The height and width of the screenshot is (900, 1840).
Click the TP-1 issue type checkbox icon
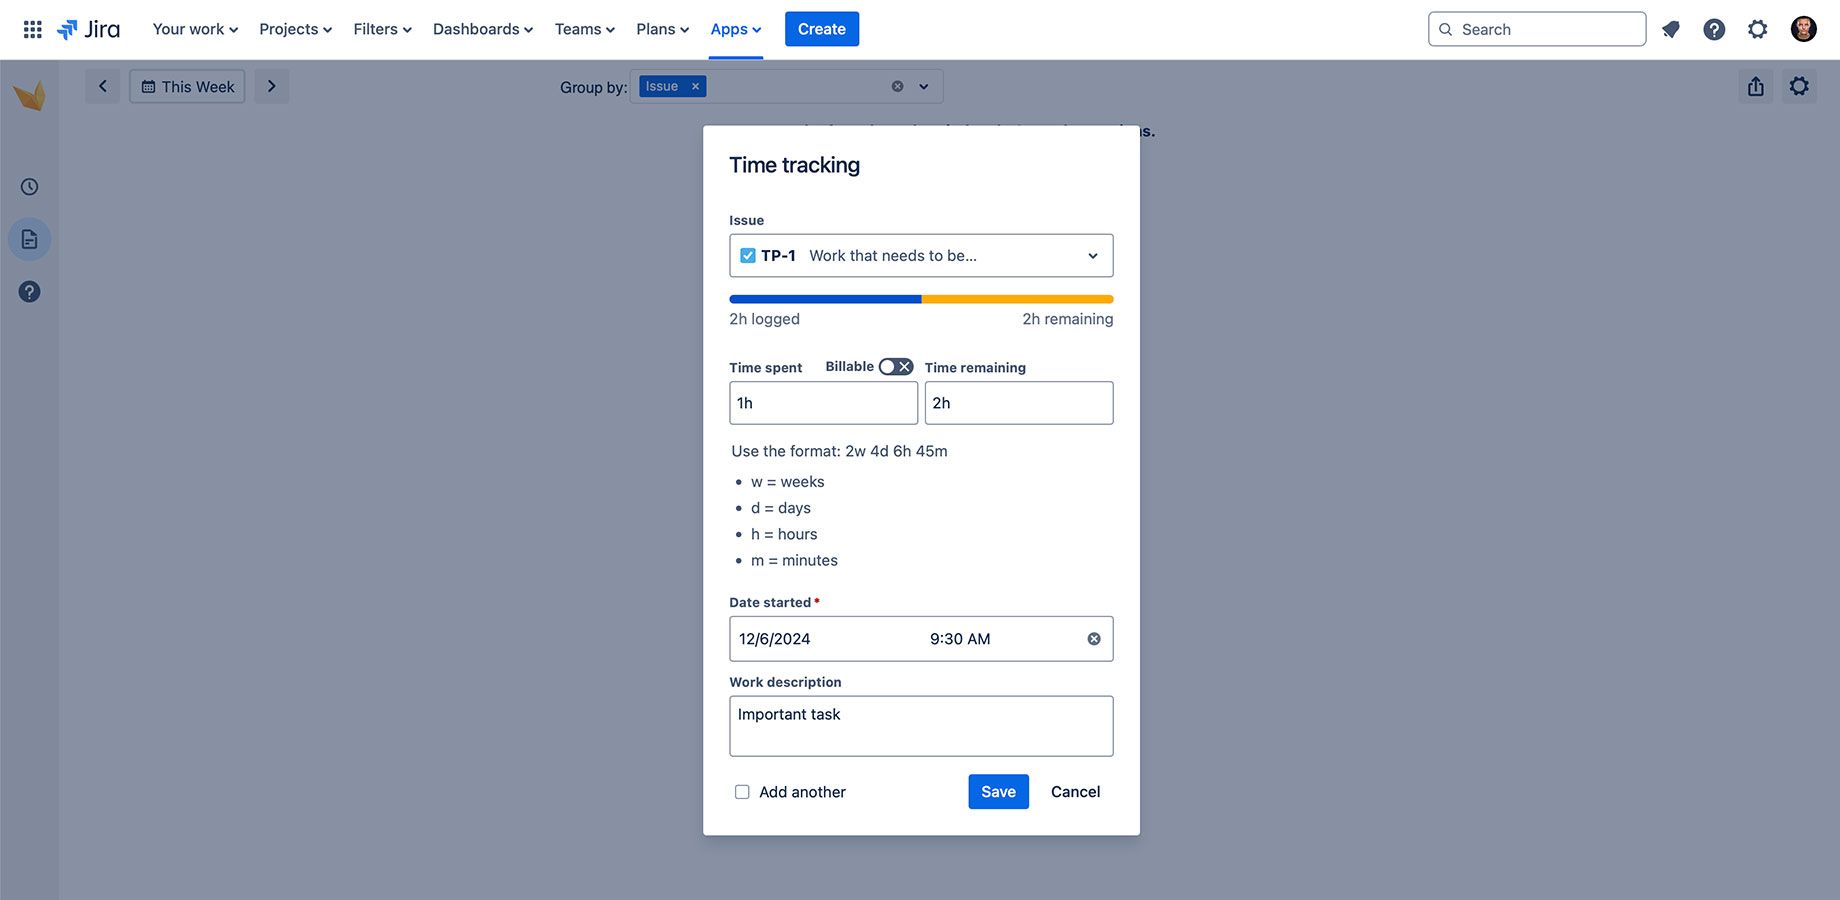(x=747, y=256)
